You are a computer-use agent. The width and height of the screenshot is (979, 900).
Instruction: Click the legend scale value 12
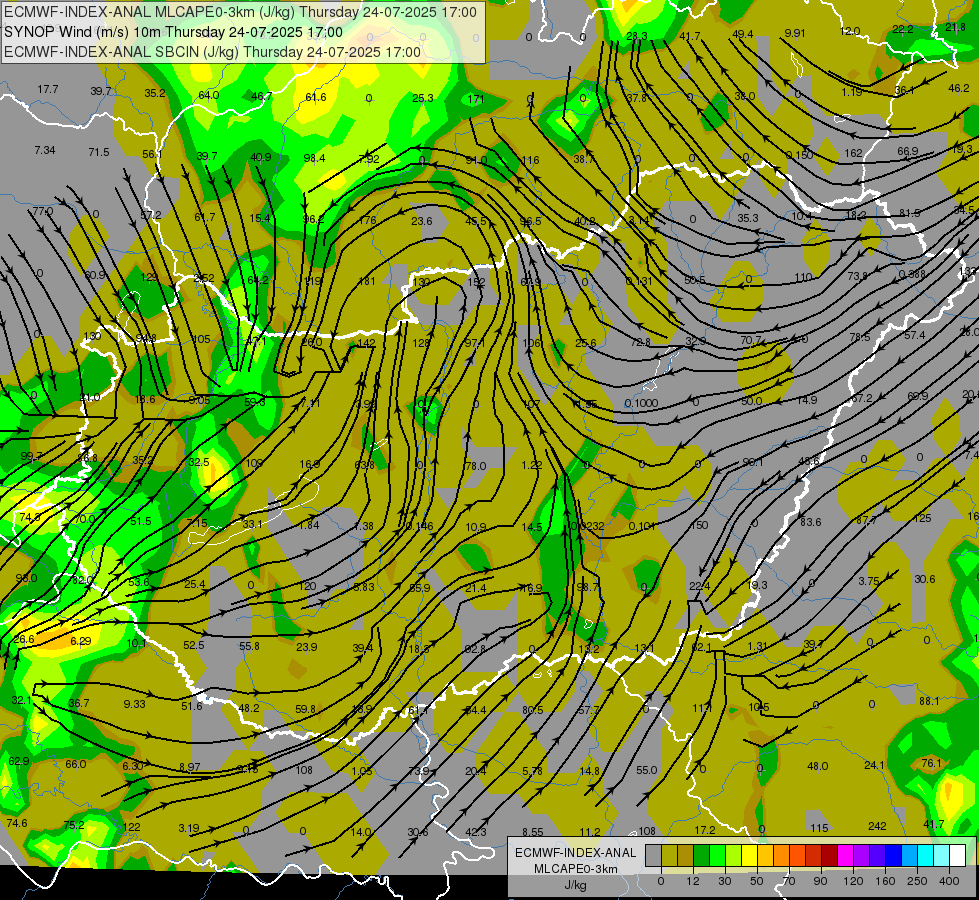tap(693, 881)
